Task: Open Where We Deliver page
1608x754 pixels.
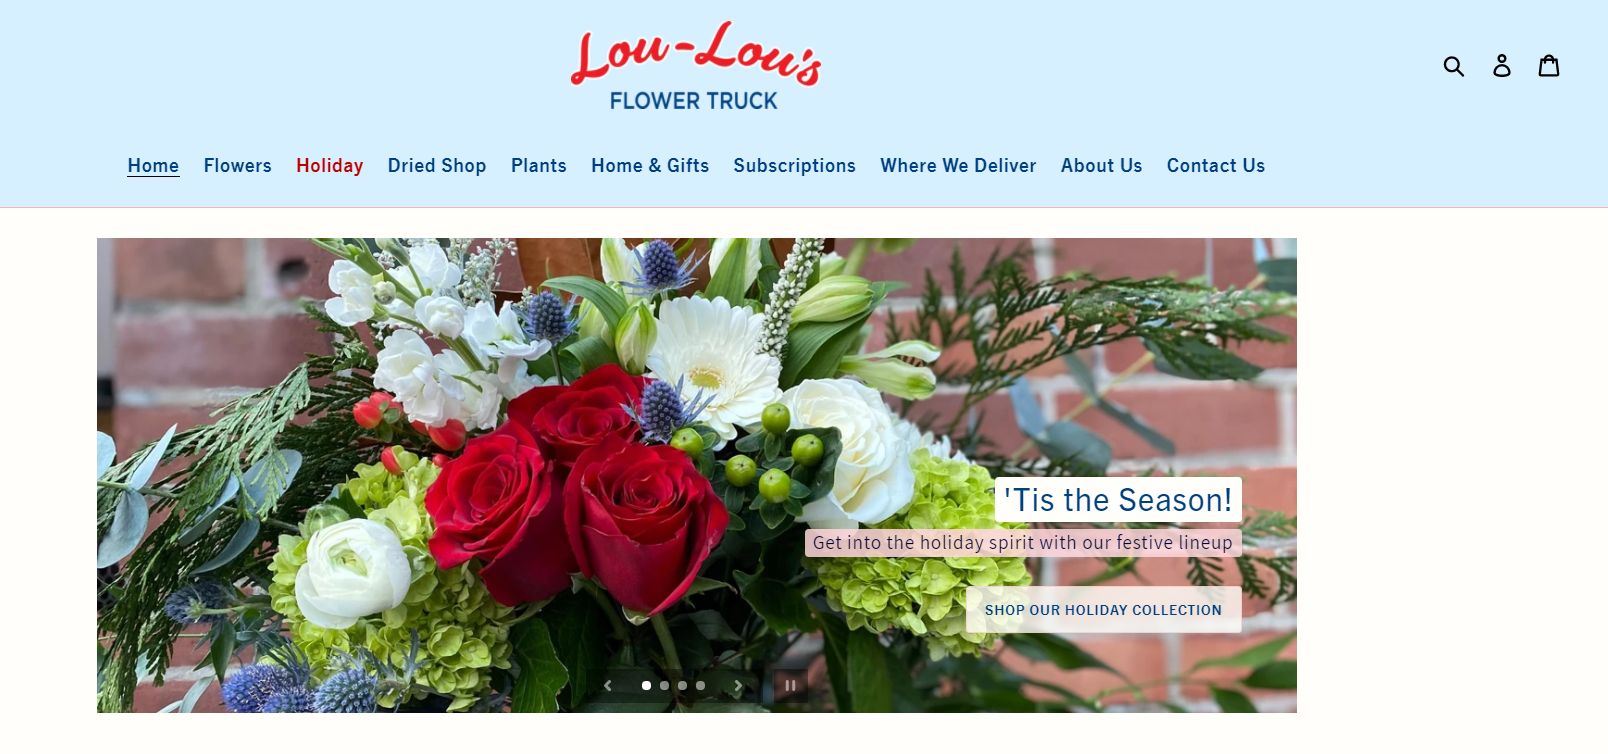Action: click(958, 166)
